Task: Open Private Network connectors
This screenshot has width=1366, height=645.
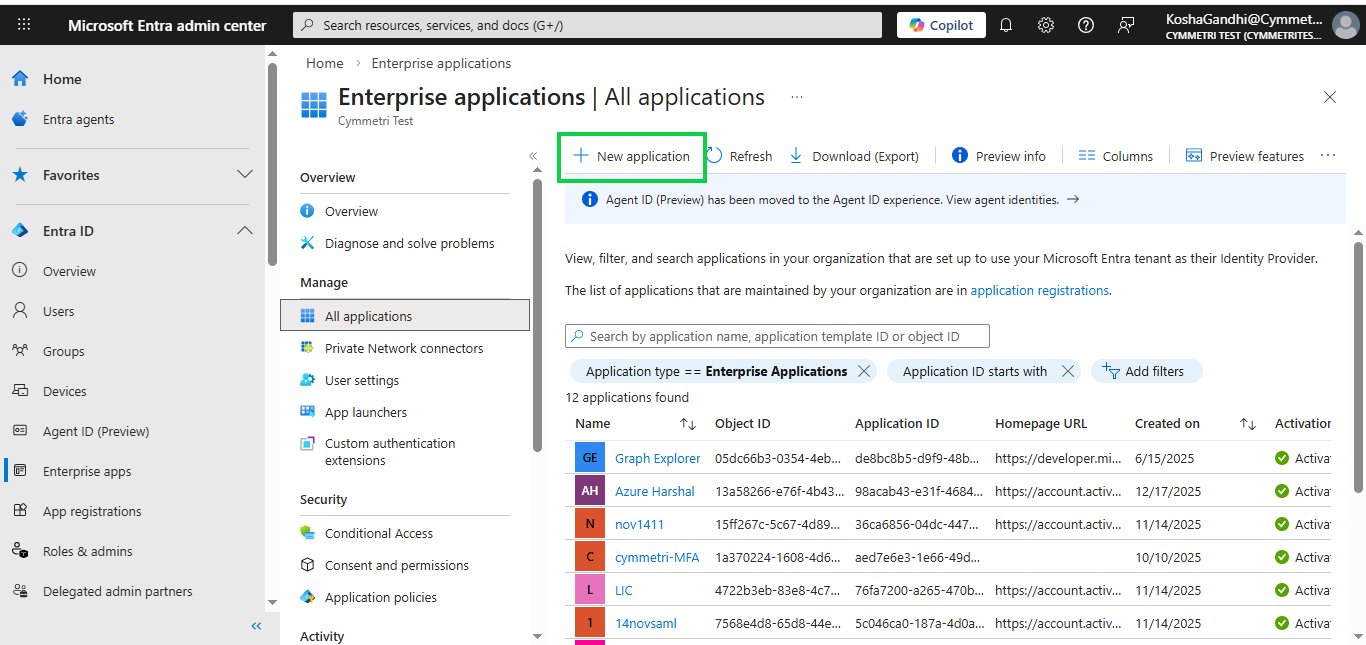Action: [x=404, y=348]
